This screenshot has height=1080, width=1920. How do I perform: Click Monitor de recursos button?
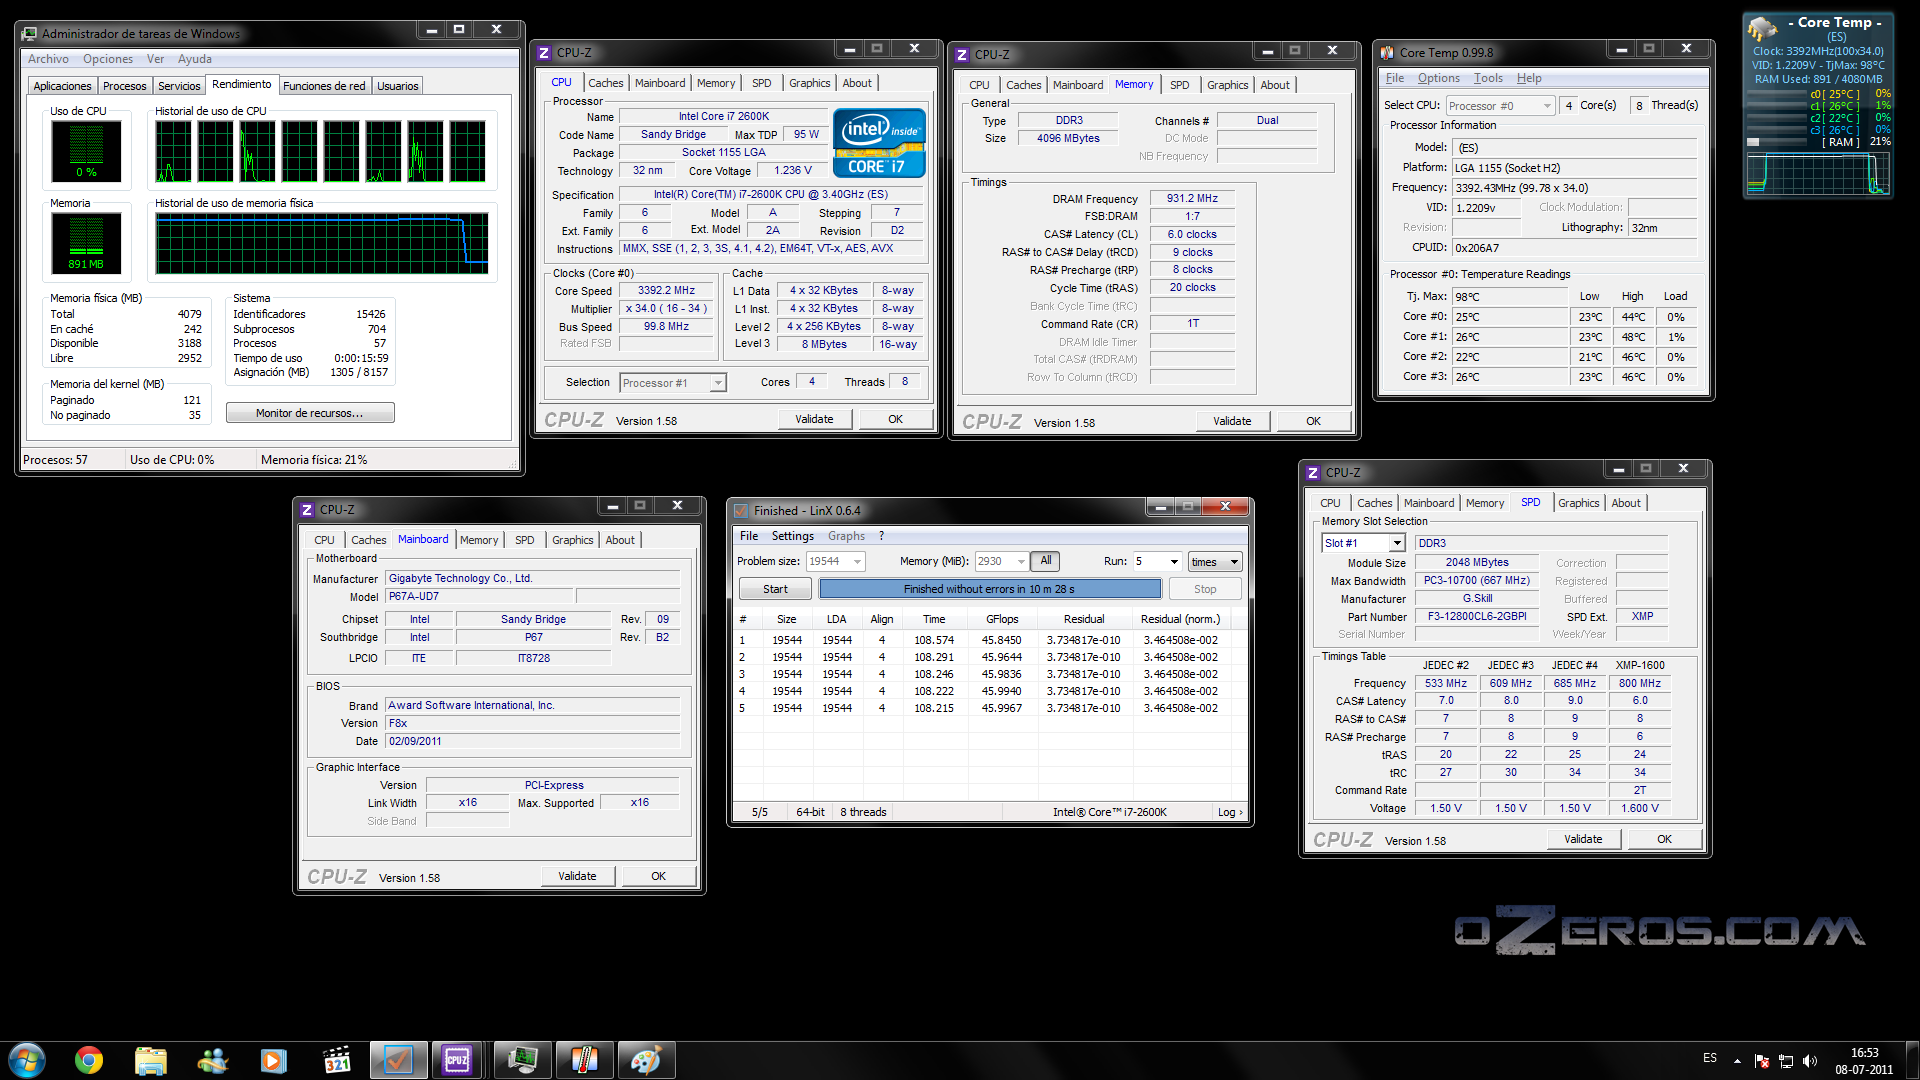click(310, 413)
